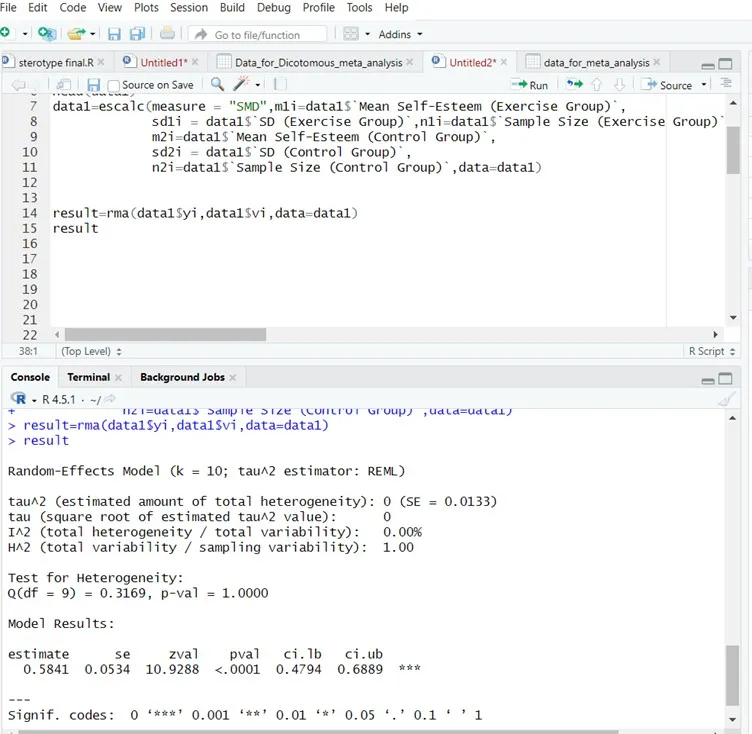Viewport: 752px width, 734px height.
Task: Go to previous section up arrow
Action: click(597, 85)
